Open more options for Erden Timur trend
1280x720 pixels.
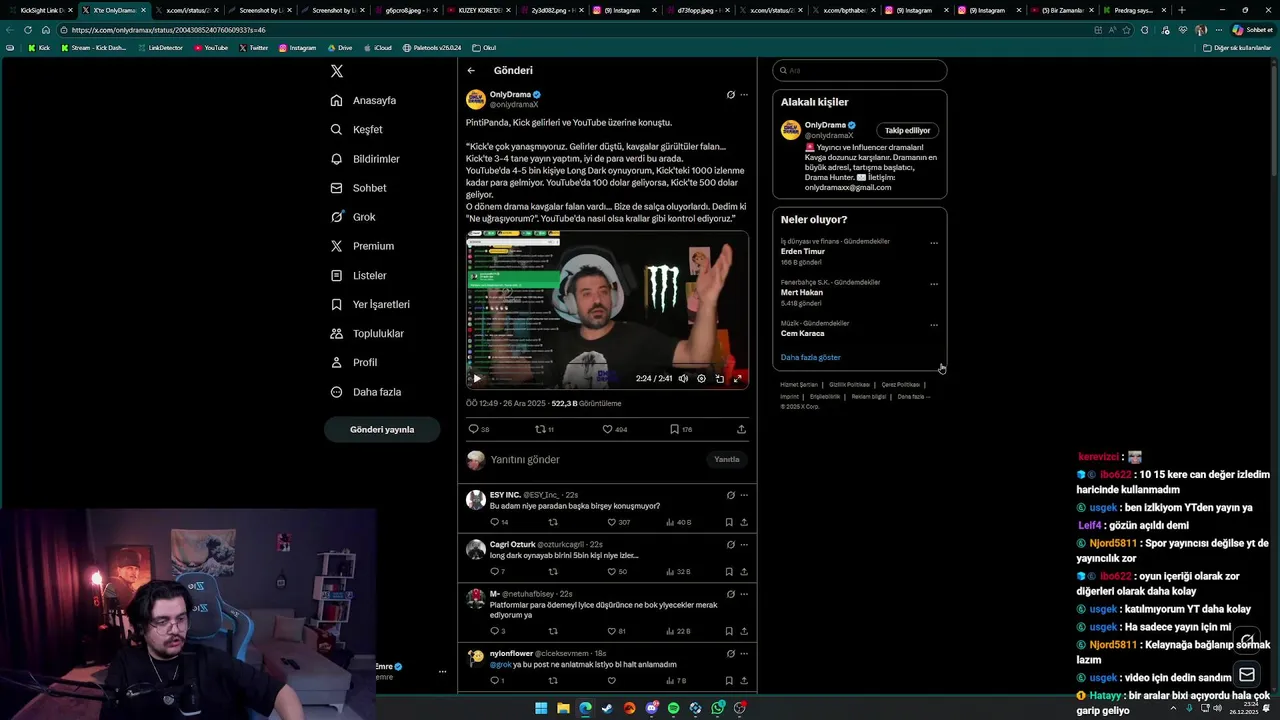[x=934, y=243]
